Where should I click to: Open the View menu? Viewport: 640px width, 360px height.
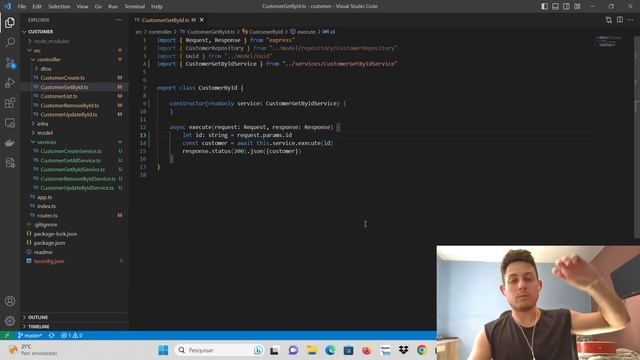click(x=82, y=7)
